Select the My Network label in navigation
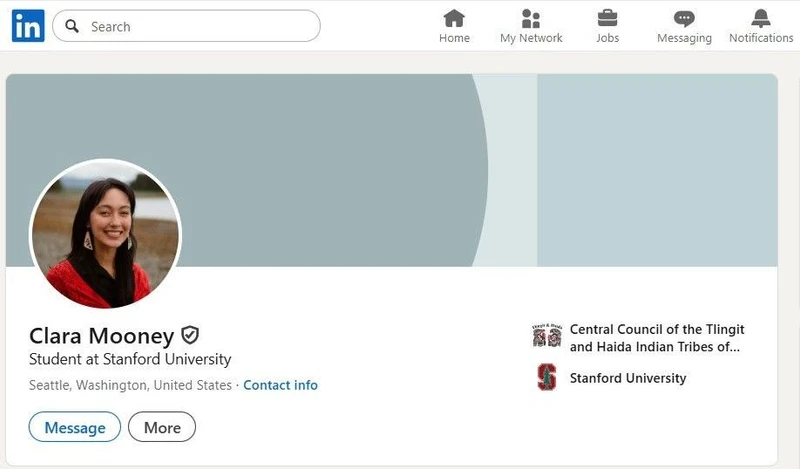This screenshot has width=800, height=469. coord(531,38)
